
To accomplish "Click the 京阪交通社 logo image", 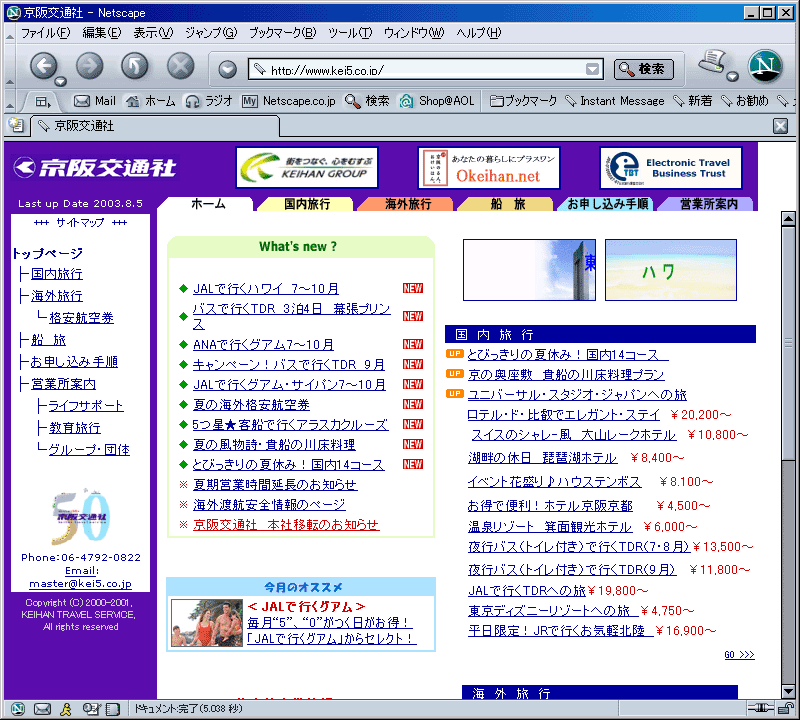I will pos(95,167).
